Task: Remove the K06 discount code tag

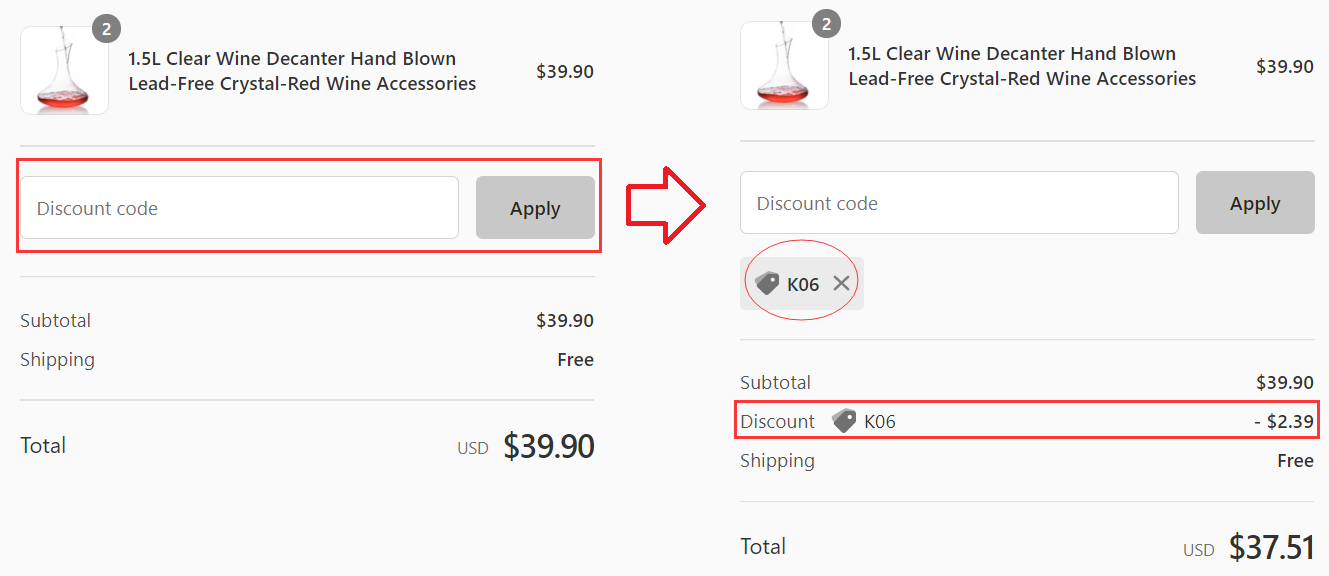Action: [x=841, y=284]
